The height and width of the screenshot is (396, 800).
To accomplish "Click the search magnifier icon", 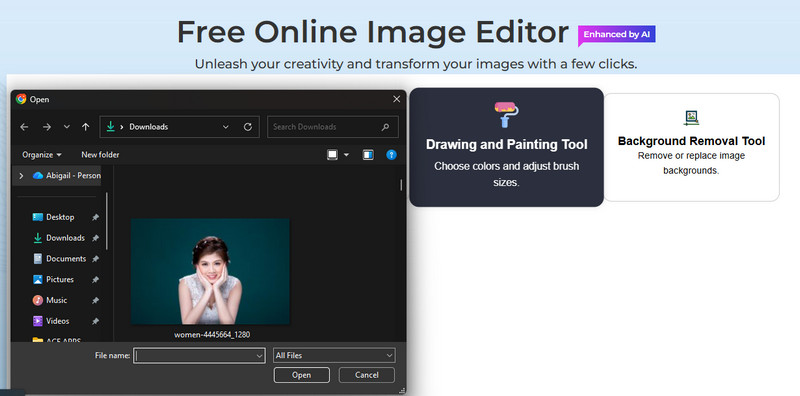I will coord(386,127).
